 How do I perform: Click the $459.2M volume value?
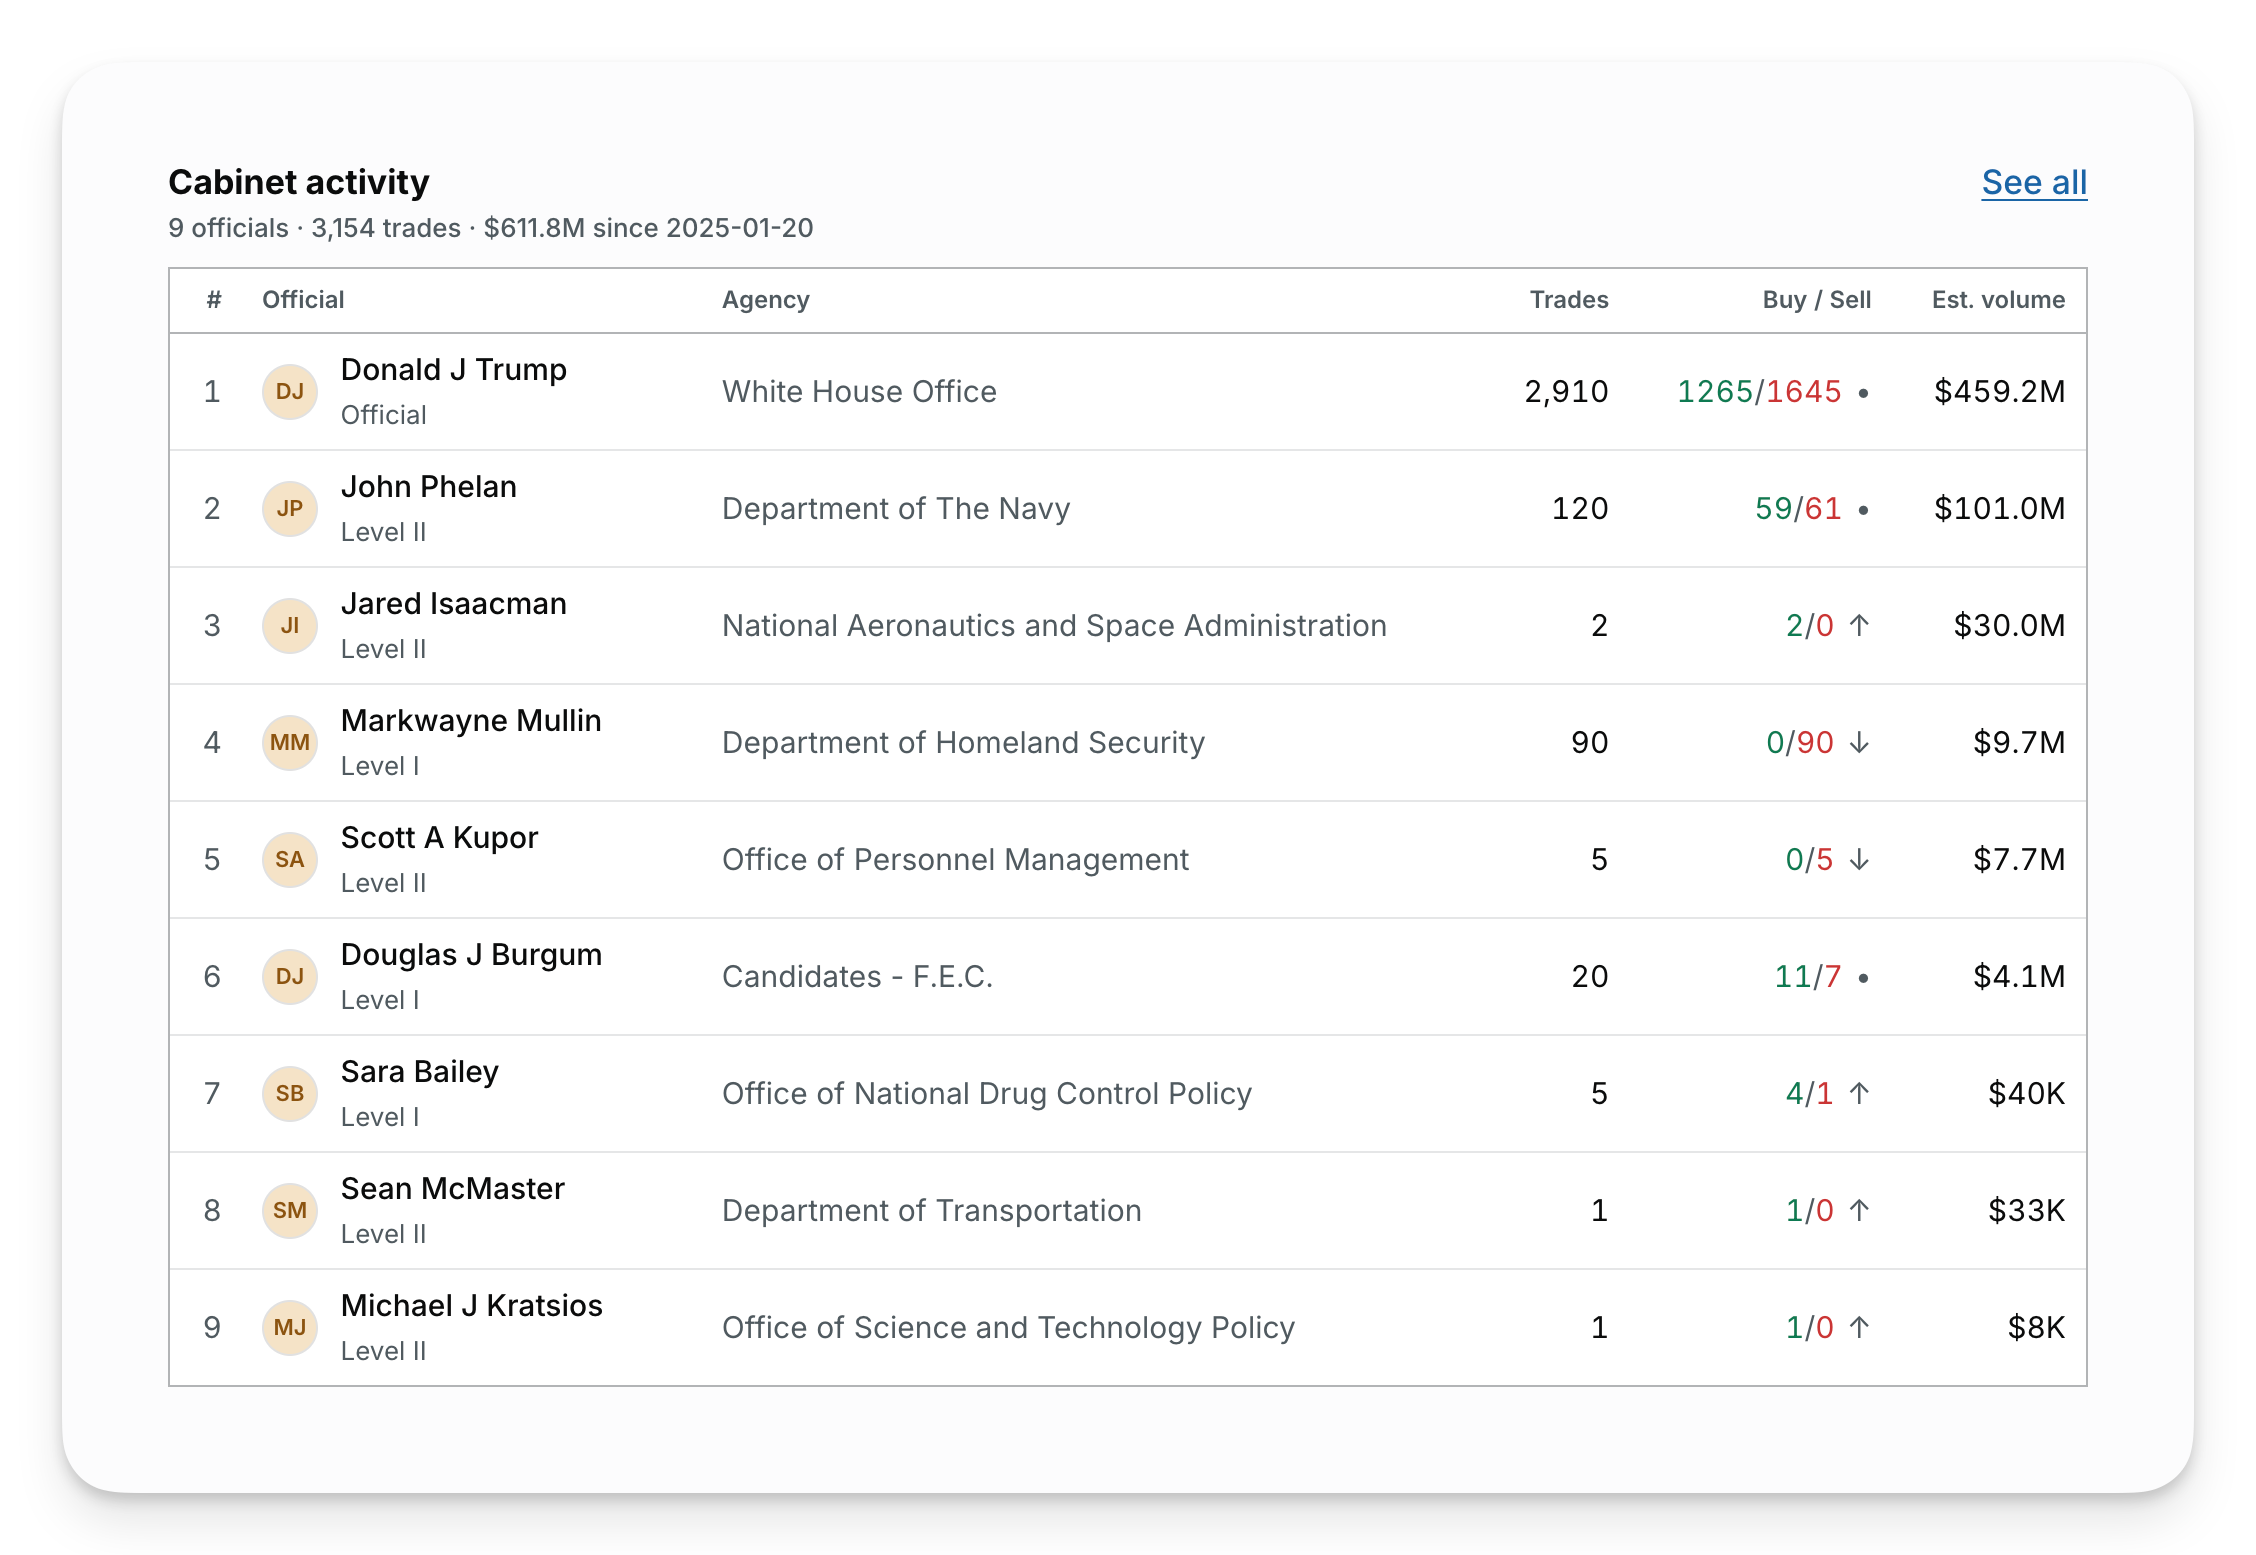coord(1999,392)
